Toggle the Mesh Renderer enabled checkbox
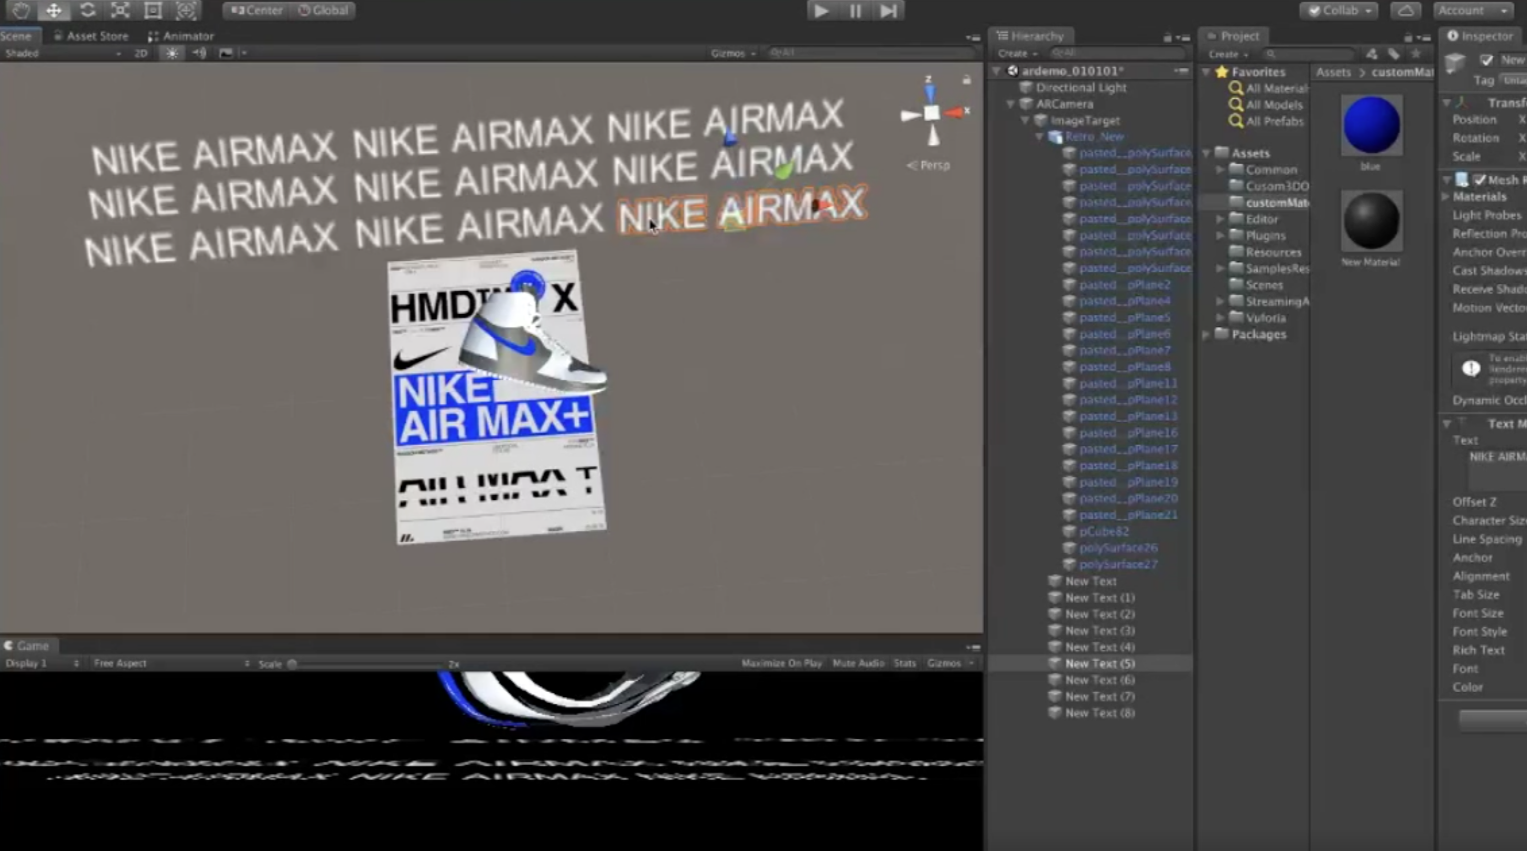The height and width of the screenshot is (851, 1527). point(1479,180)
